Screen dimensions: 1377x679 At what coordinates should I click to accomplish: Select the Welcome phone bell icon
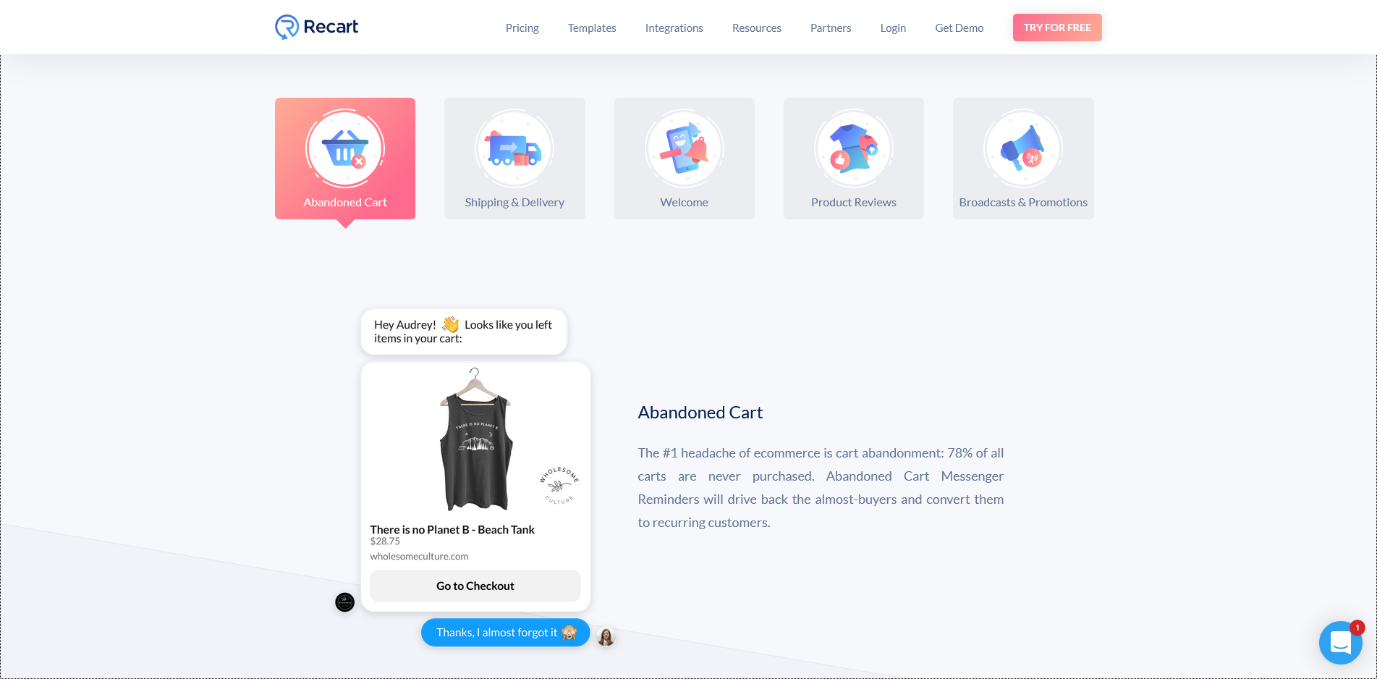point(684,149)
